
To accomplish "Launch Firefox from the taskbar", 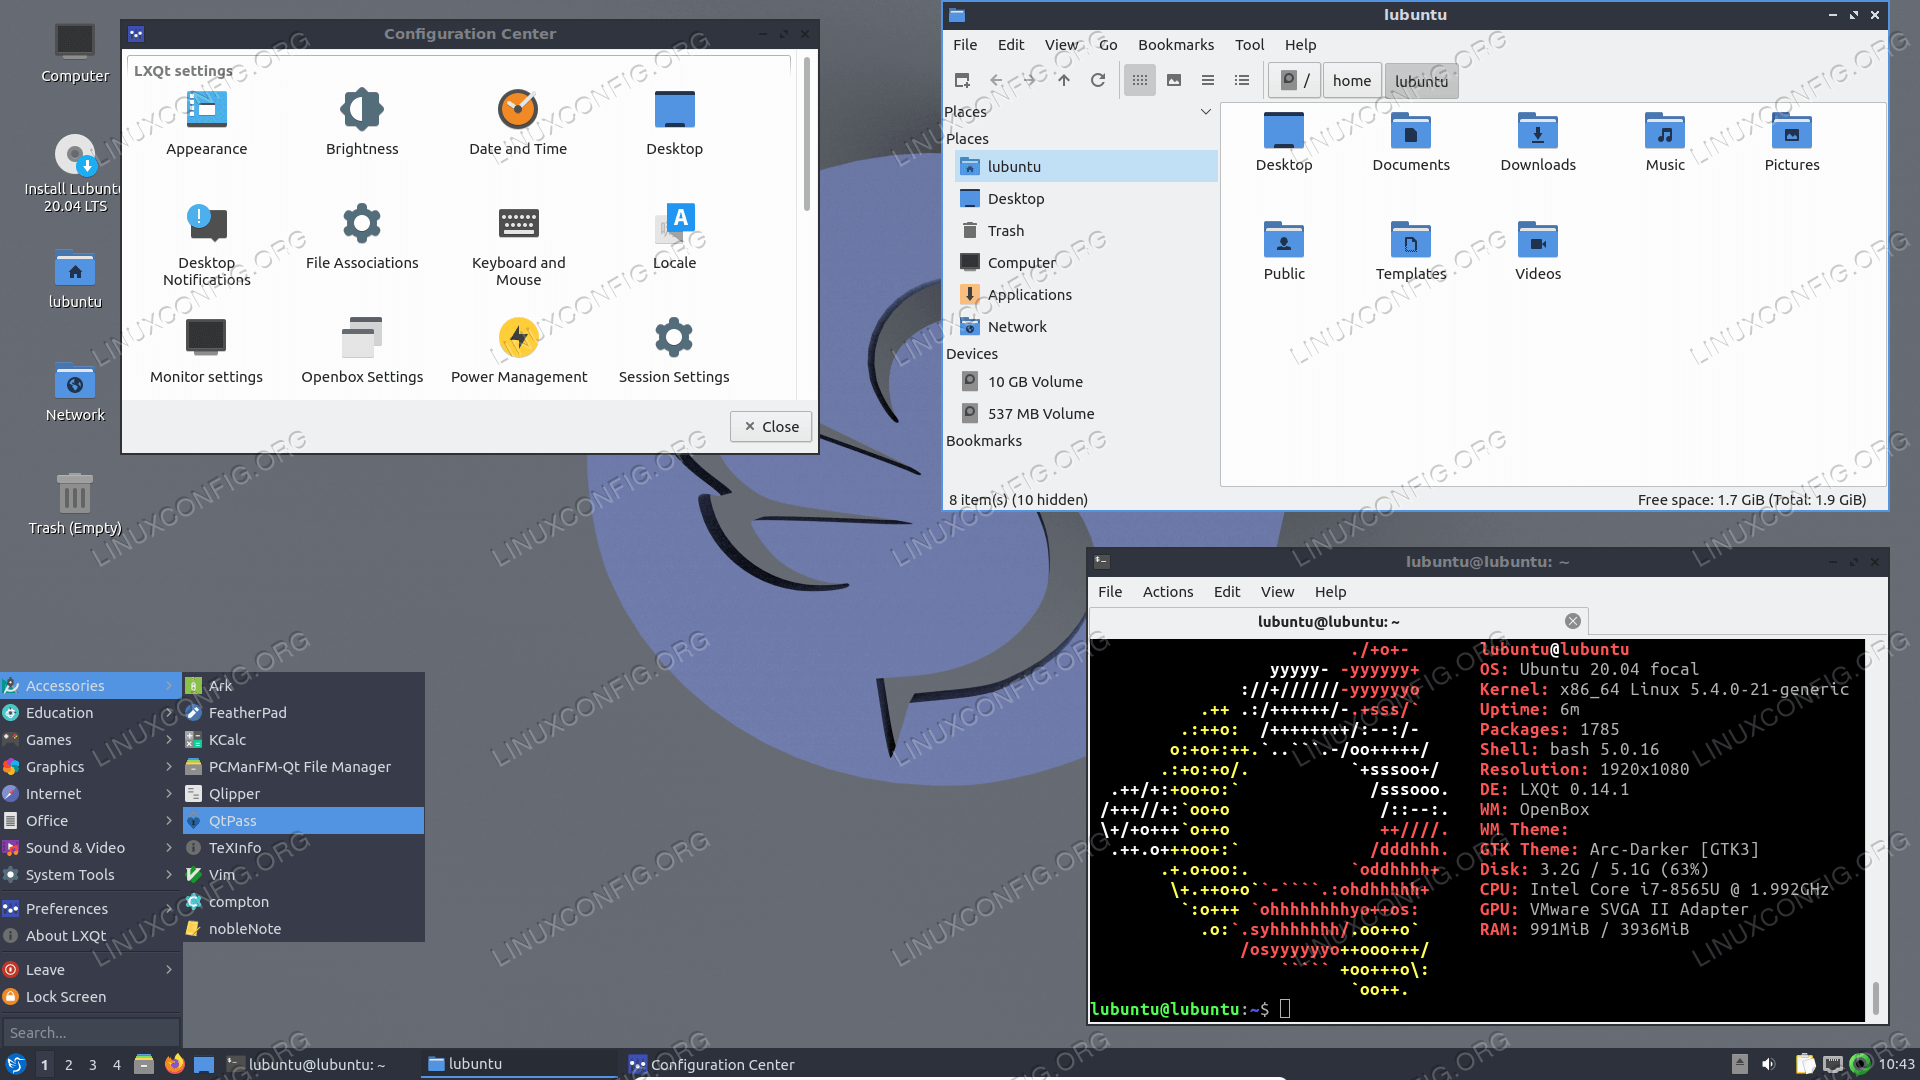I will (174, 1064).
